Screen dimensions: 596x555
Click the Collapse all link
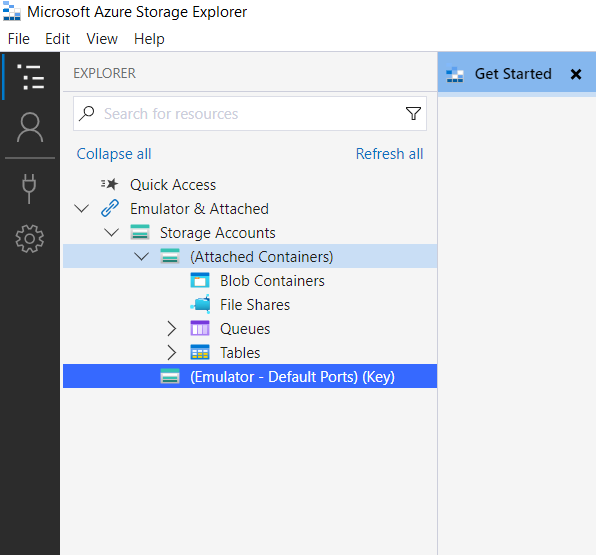114,154
